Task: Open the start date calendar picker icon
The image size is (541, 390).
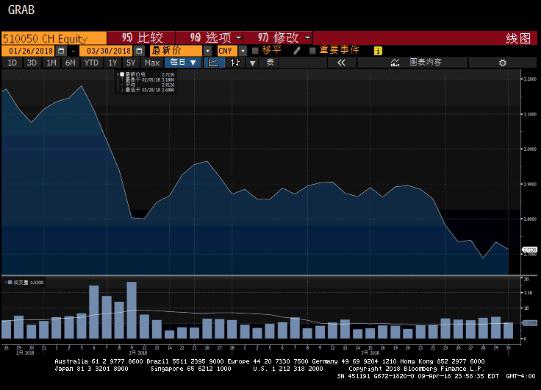Action: click(x=61, y=51)
